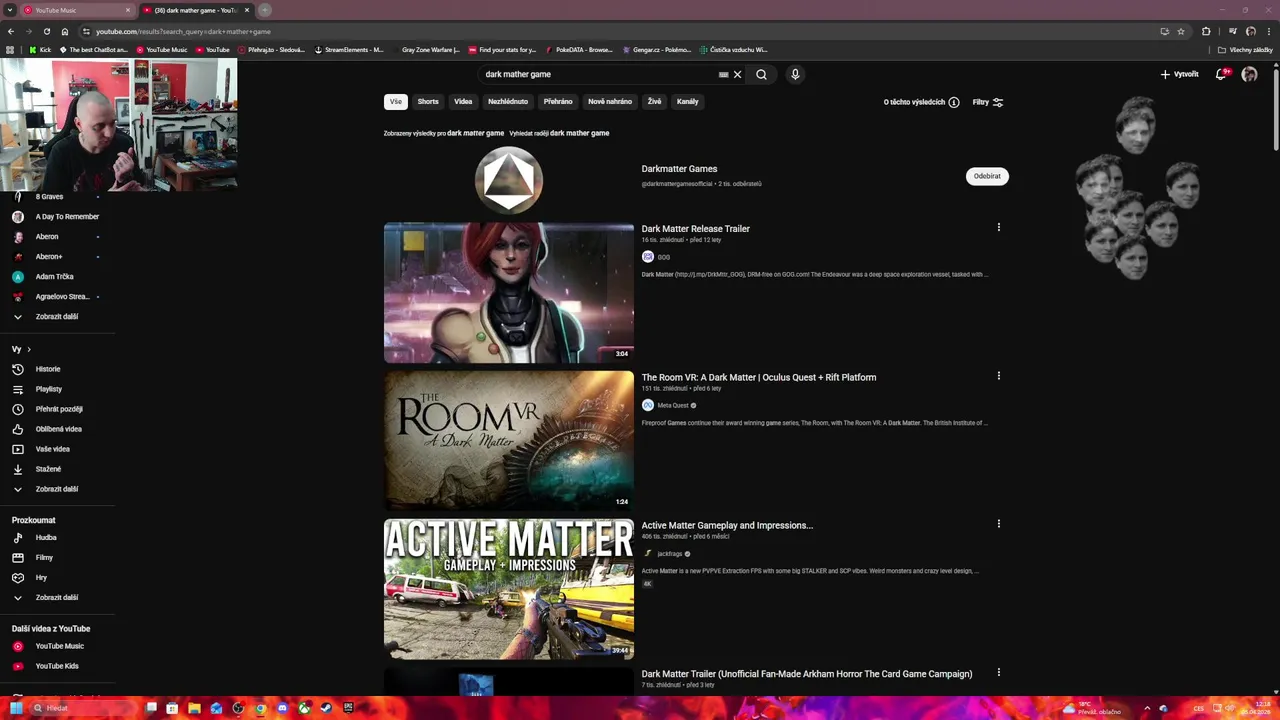Expand 'Zobrazit další' under the subscriptions list
Screen dimensions: 1280x720
click(x=56, y=316)
